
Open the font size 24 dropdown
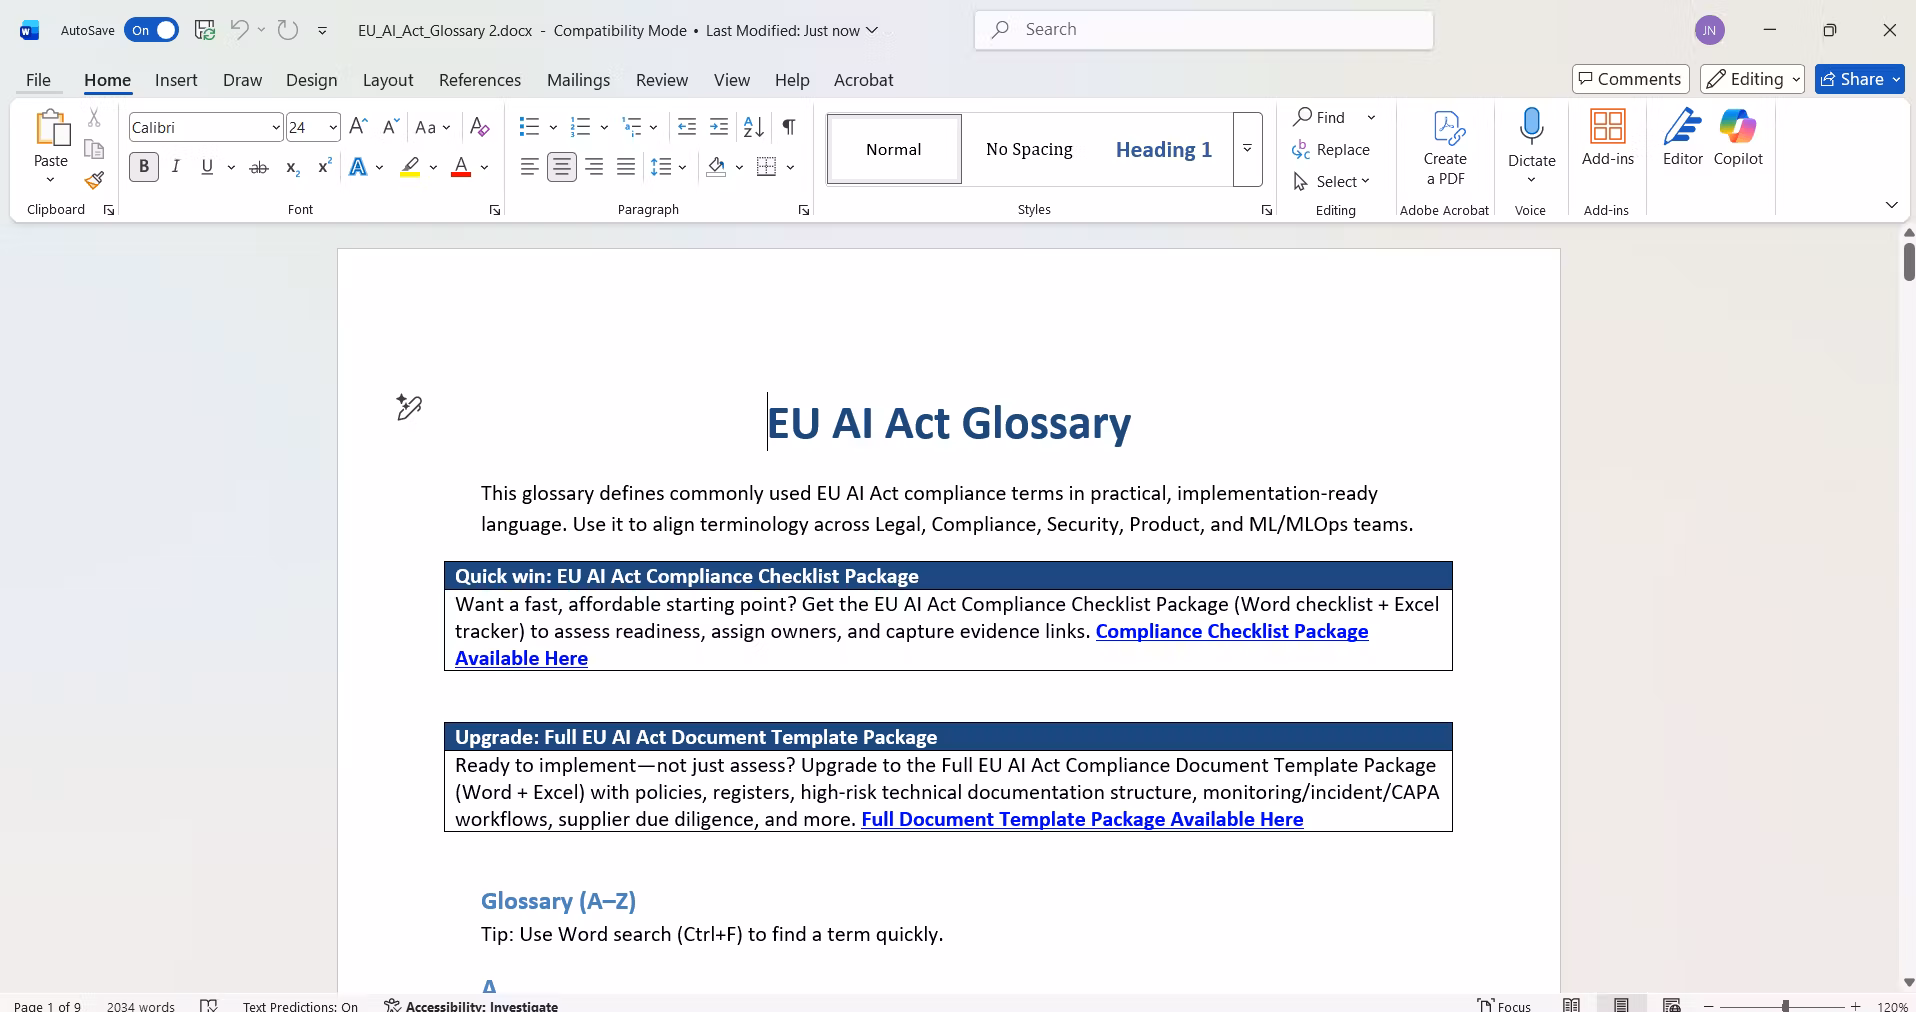[x=333, y=127]
